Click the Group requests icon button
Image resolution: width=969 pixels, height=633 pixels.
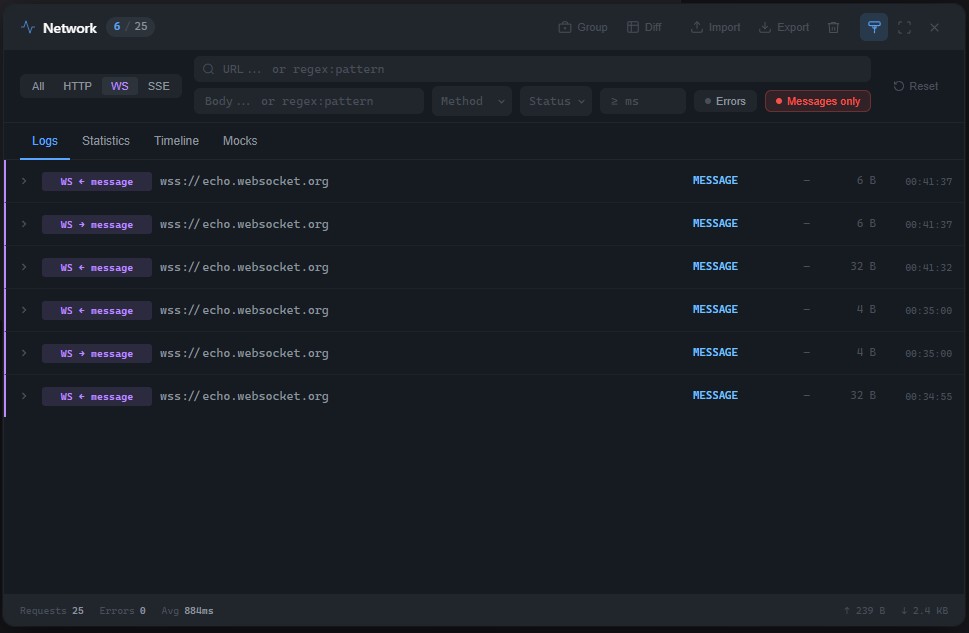tap(583, 28)
